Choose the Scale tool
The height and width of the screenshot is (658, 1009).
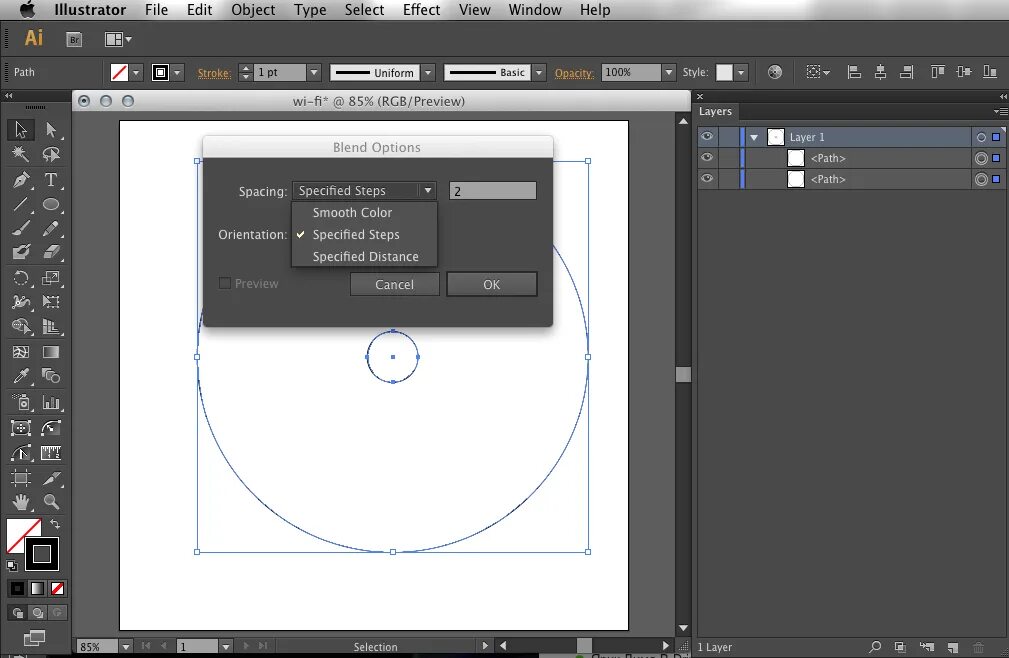tap(51, 278)
